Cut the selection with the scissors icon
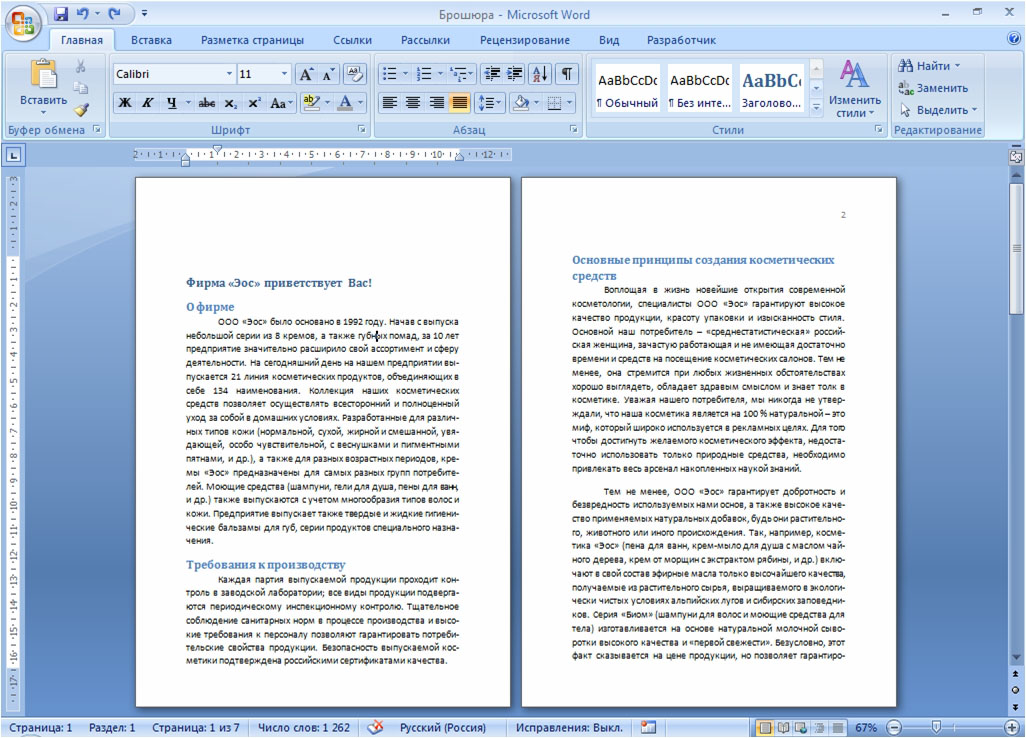 [x=80, y=66]
